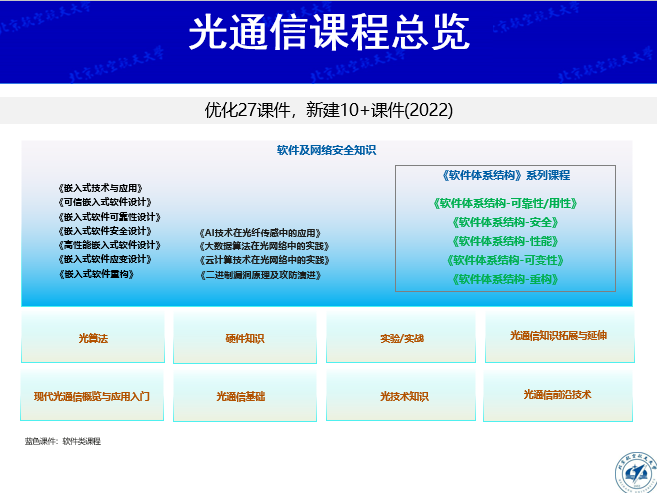Click 《嵌入式技术与应用》 course entry
The width and height of the screenshot is (657, 493).
102,188
